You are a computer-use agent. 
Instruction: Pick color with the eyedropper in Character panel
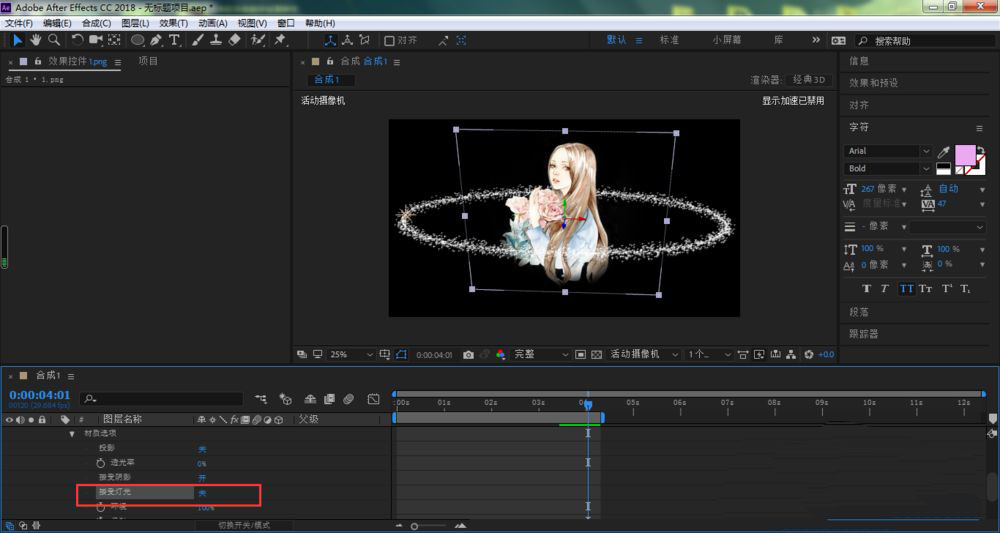tap(944, 151)
